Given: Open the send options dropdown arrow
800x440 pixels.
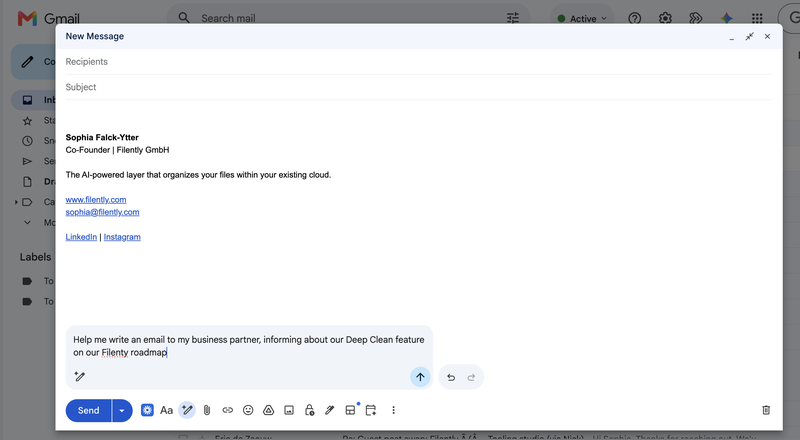Looking at the screenshot, I should 122,410.
